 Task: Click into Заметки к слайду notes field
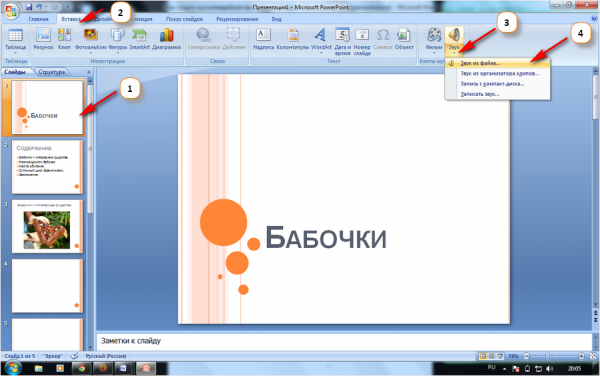click(344, 341)
